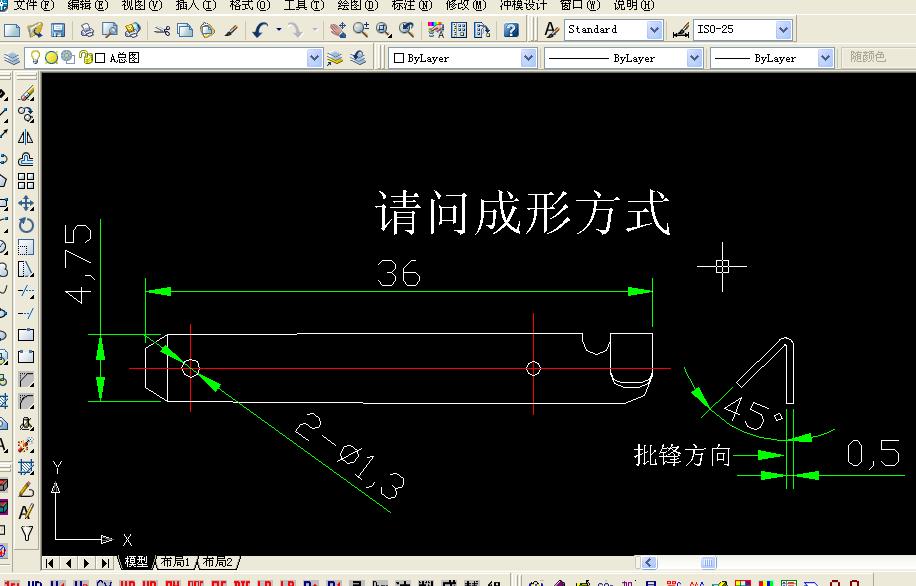Select the Copy Object tool
The height and width of the screenshot is (586, 916).
tap(26, 115)
